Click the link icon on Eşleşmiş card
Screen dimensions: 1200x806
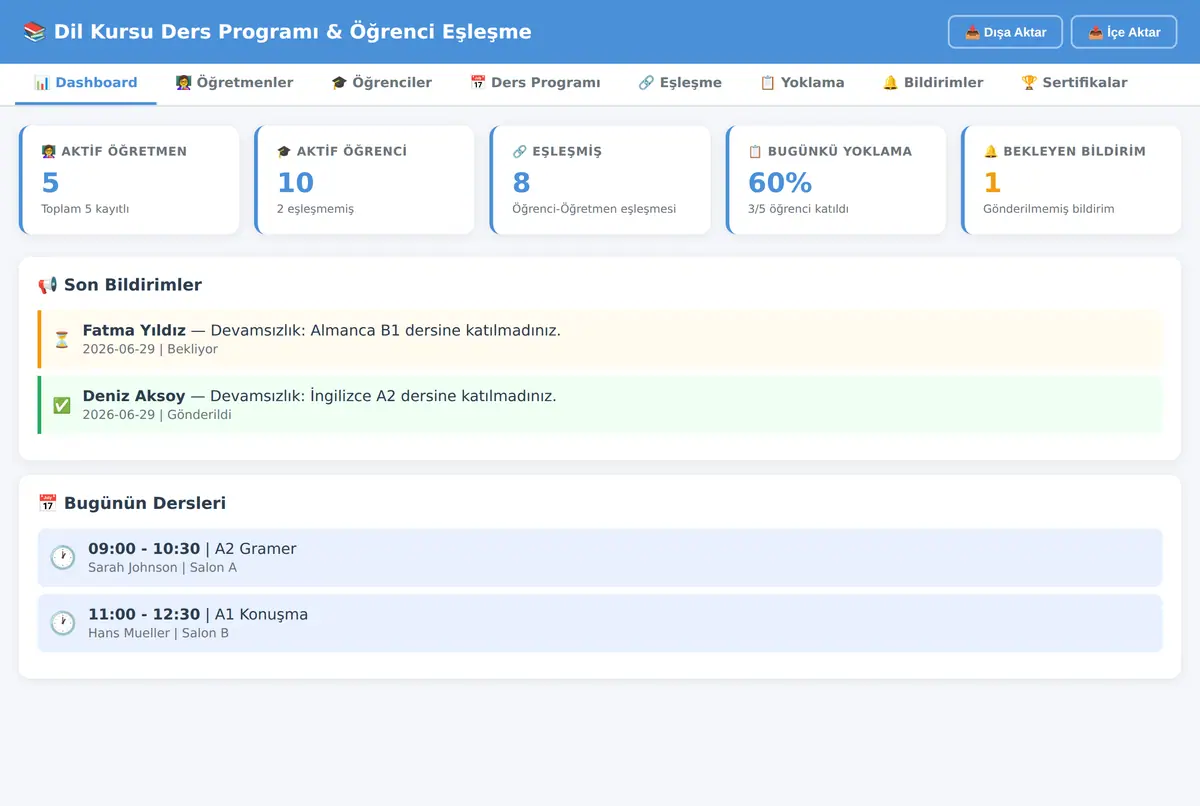519,151
